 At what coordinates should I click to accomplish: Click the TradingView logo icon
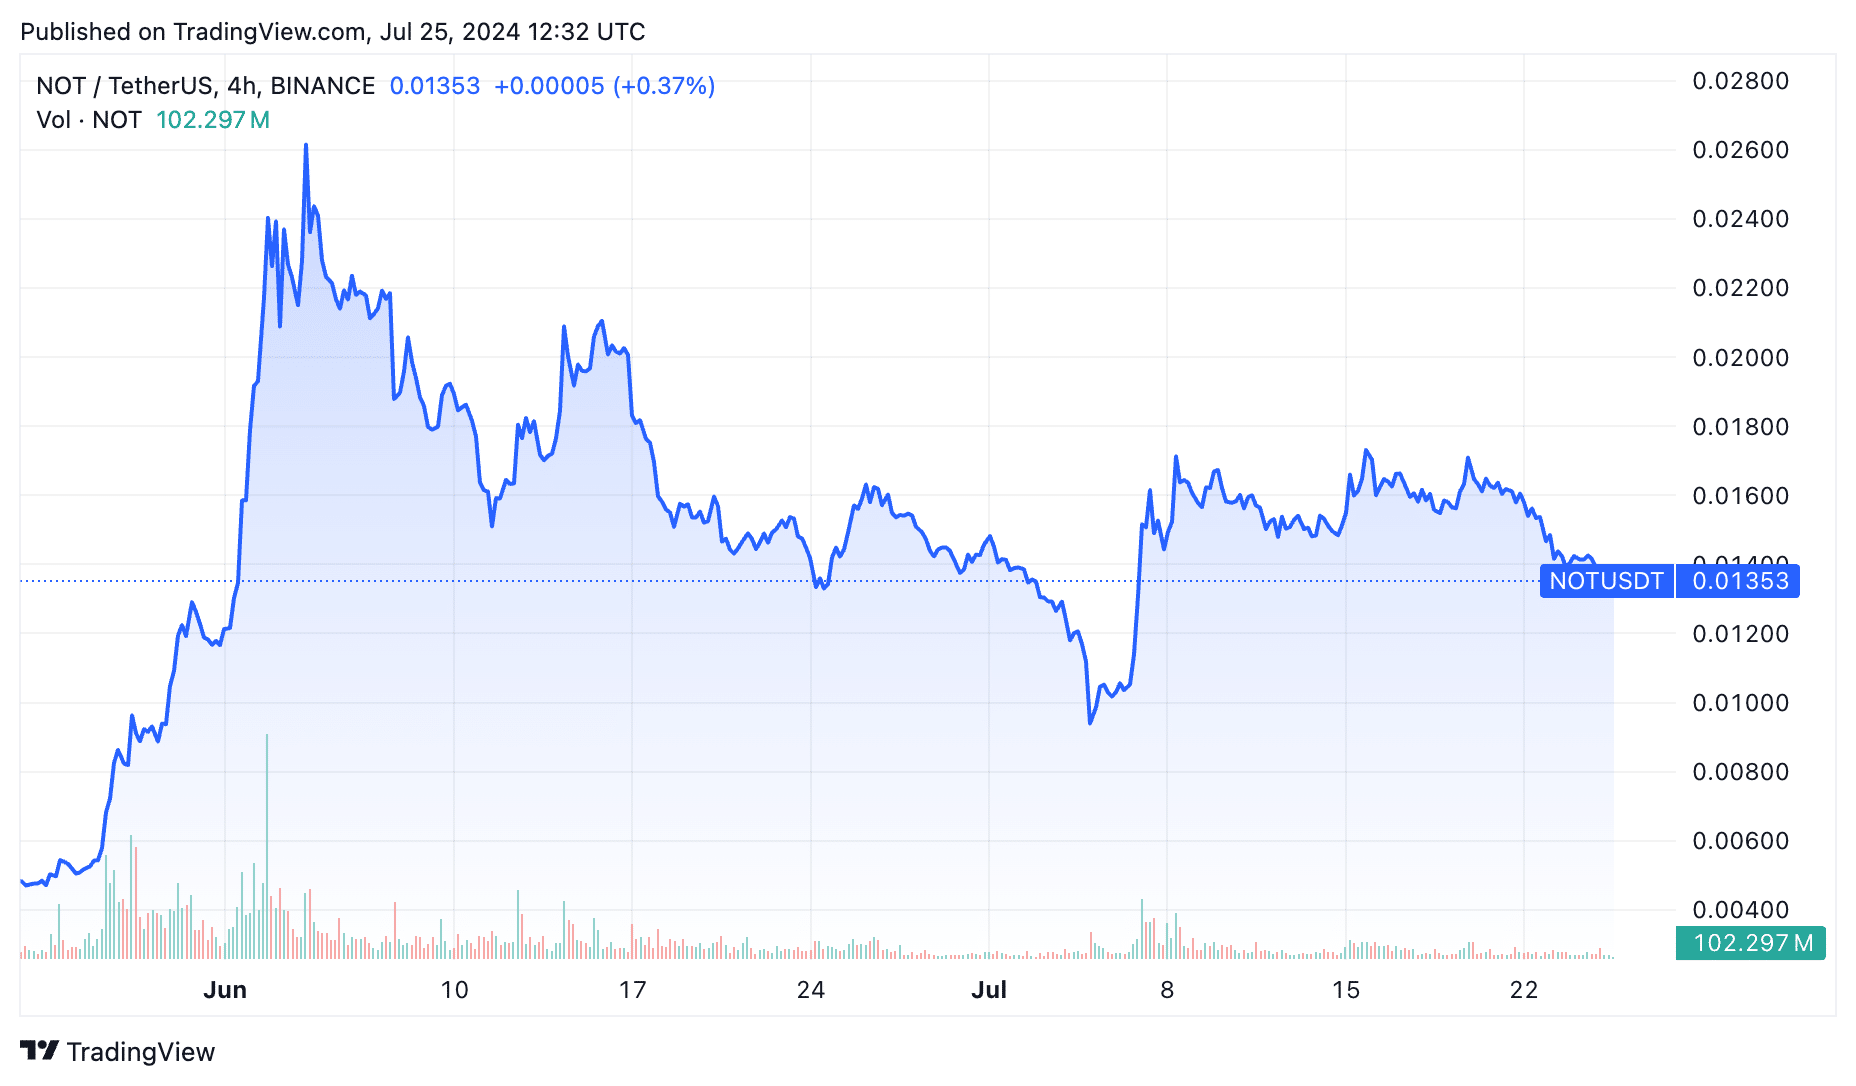coord(39,1051)
